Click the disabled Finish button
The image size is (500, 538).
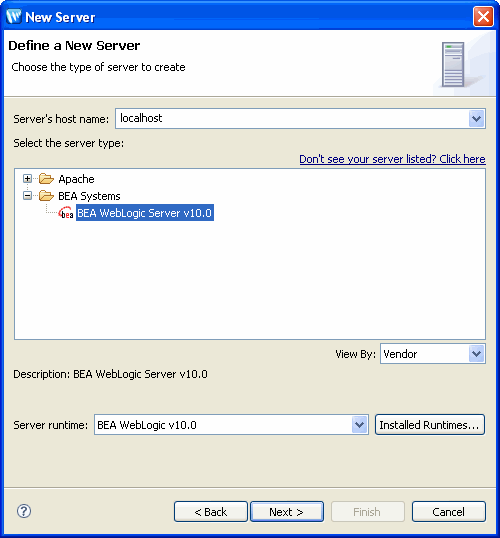click(x=368, y=512)
